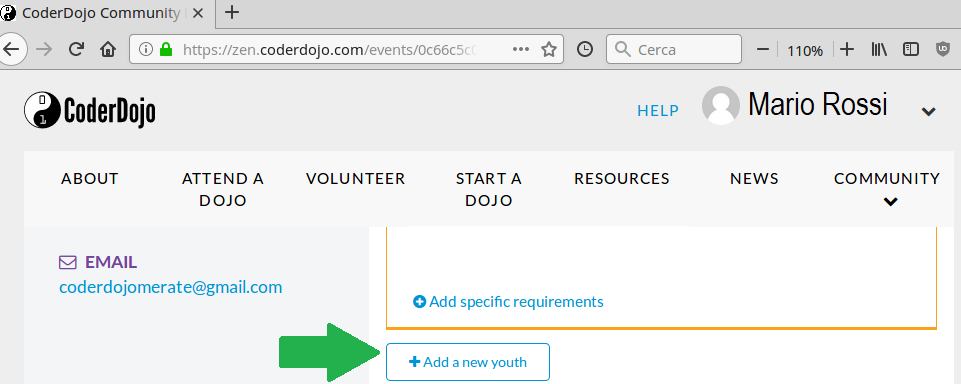Expand the Mario Rossi account dropdown
This screenshot has height=384, width=961.
click(929, 111)
